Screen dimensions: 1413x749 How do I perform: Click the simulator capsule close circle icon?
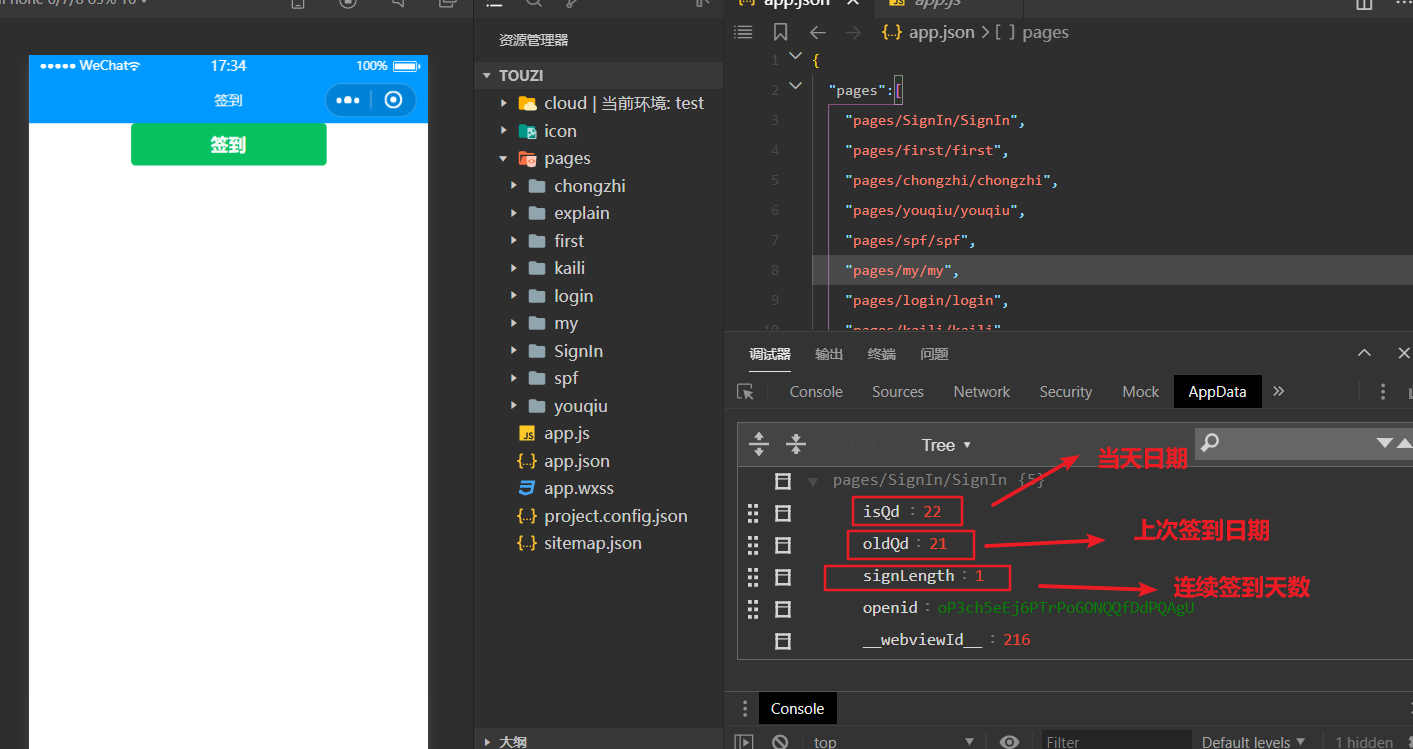coord(393,100)
